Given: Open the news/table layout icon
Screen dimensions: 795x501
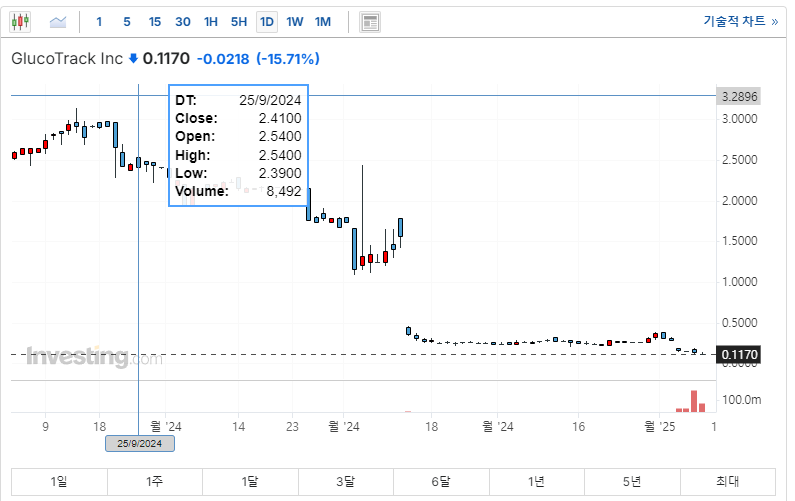Looking at the screenshot, I should click(x=370, y=22).
